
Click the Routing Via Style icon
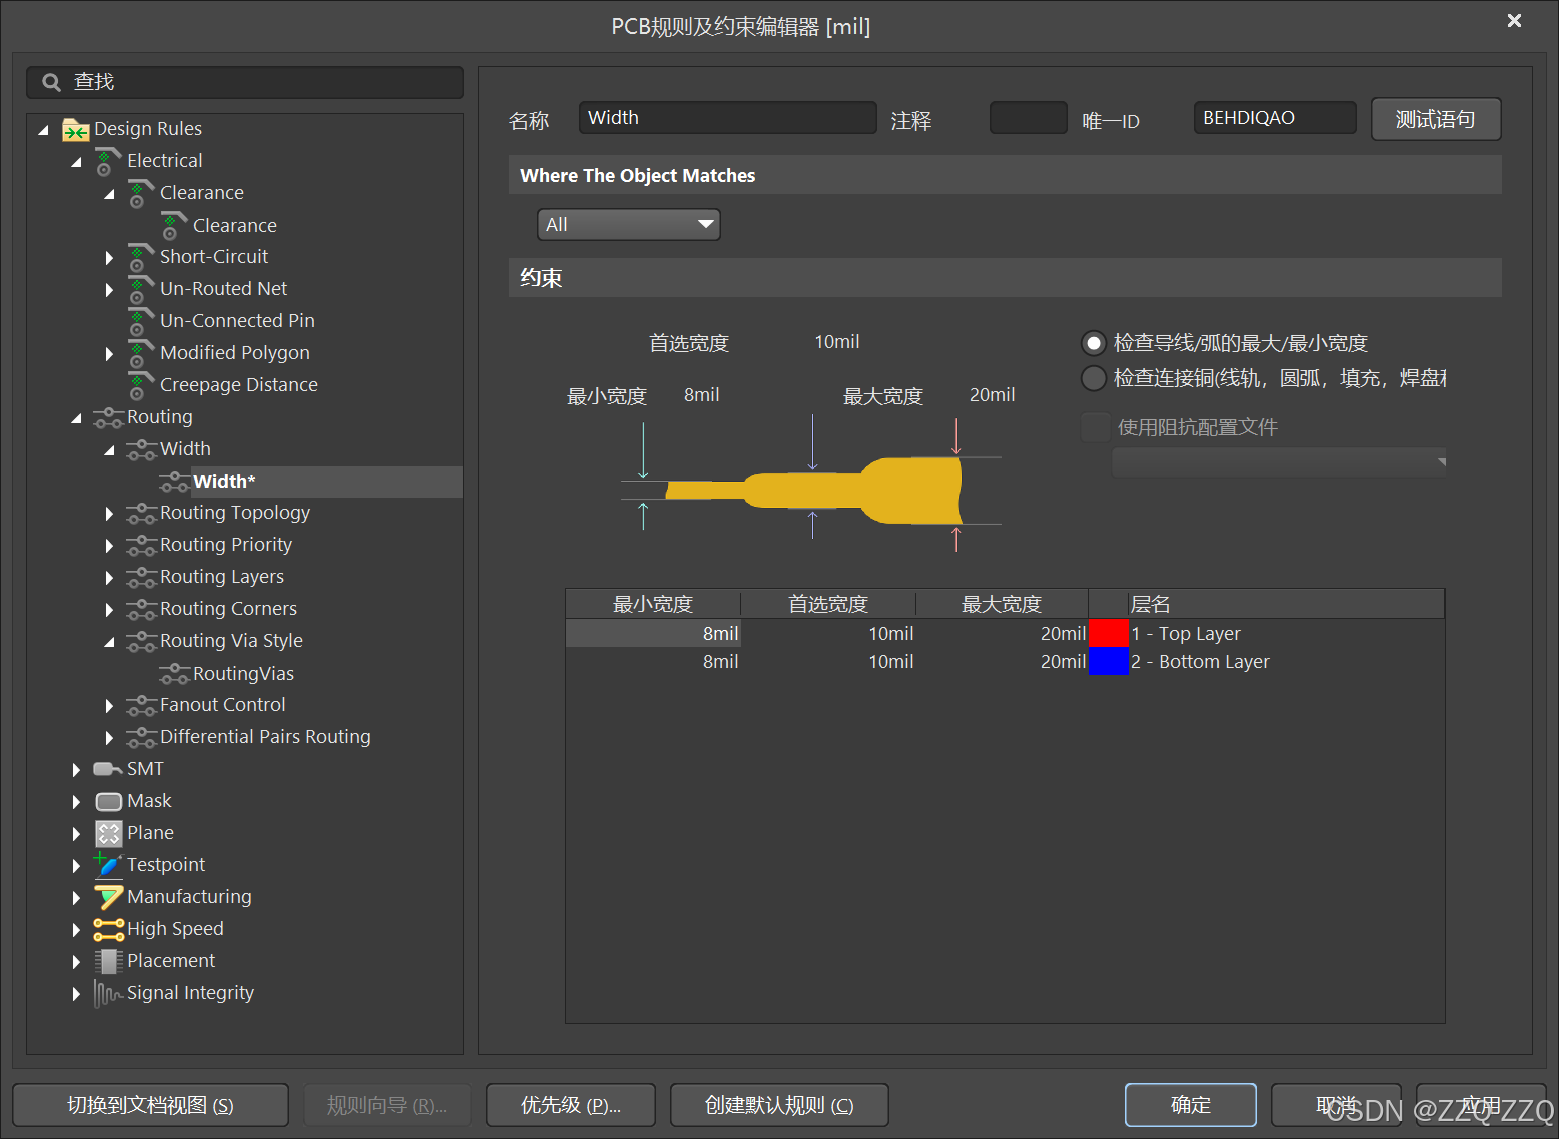pyautogui.click(x=141, y=642)
